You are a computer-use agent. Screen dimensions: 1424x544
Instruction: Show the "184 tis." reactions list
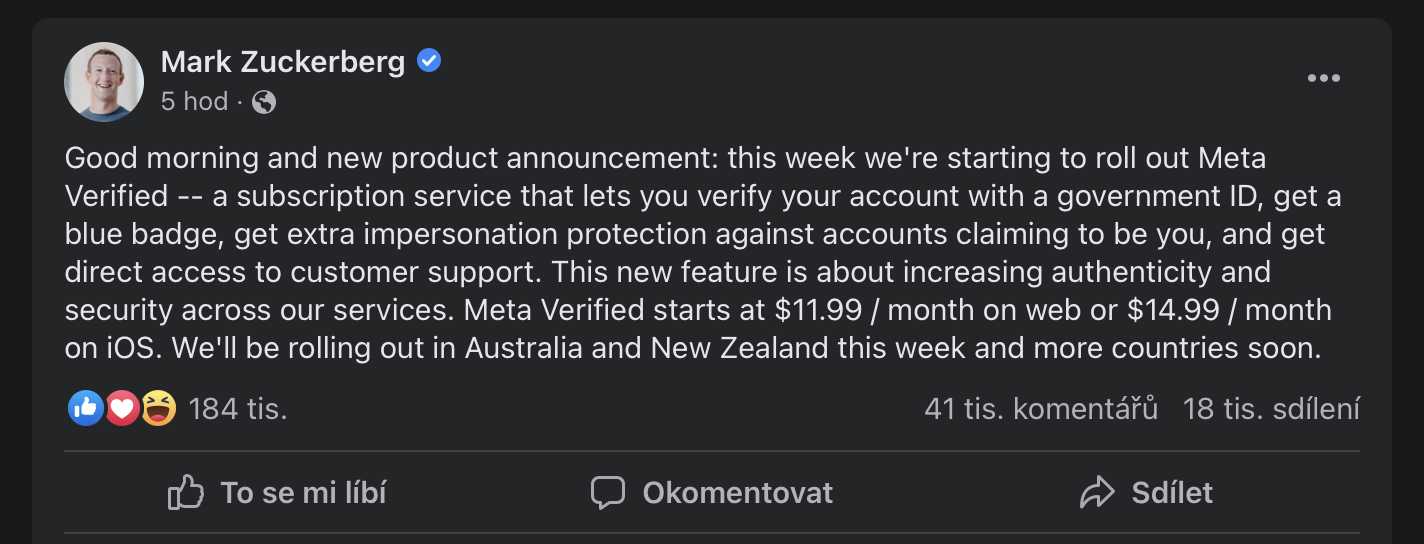pos(238,408)
